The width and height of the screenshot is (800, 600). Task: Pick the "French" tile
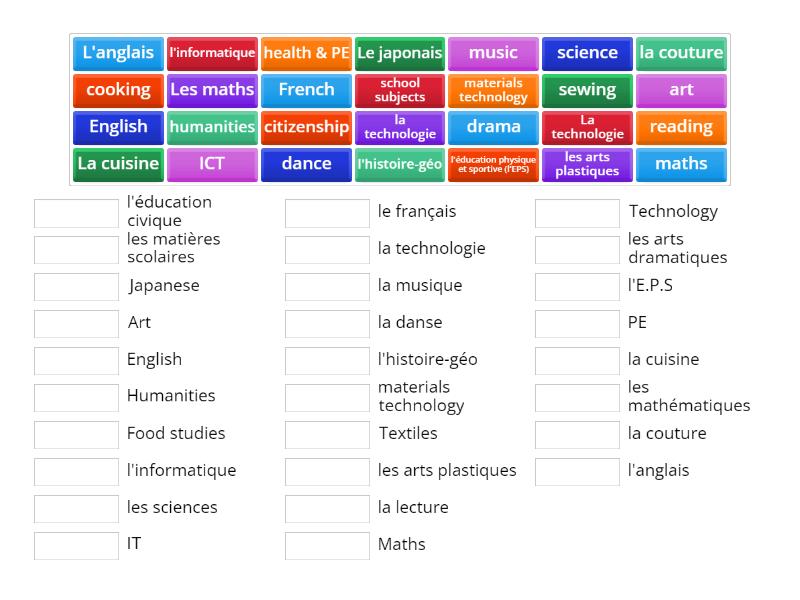click(x=306, y=90)
